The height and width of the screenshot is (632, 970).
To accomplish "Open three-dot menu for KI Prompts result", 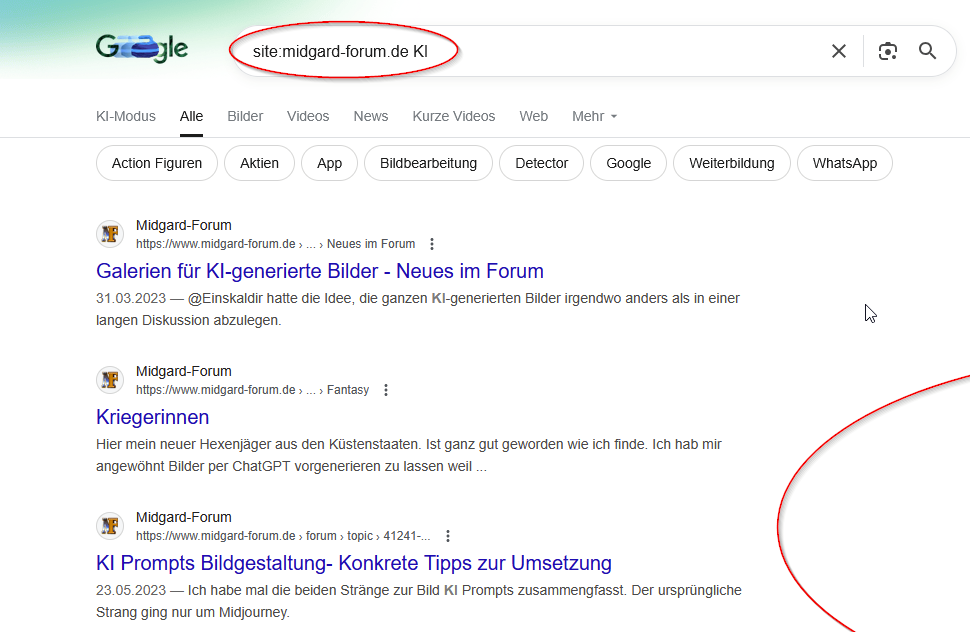I will pyautogui.click(x=448, y=536).
